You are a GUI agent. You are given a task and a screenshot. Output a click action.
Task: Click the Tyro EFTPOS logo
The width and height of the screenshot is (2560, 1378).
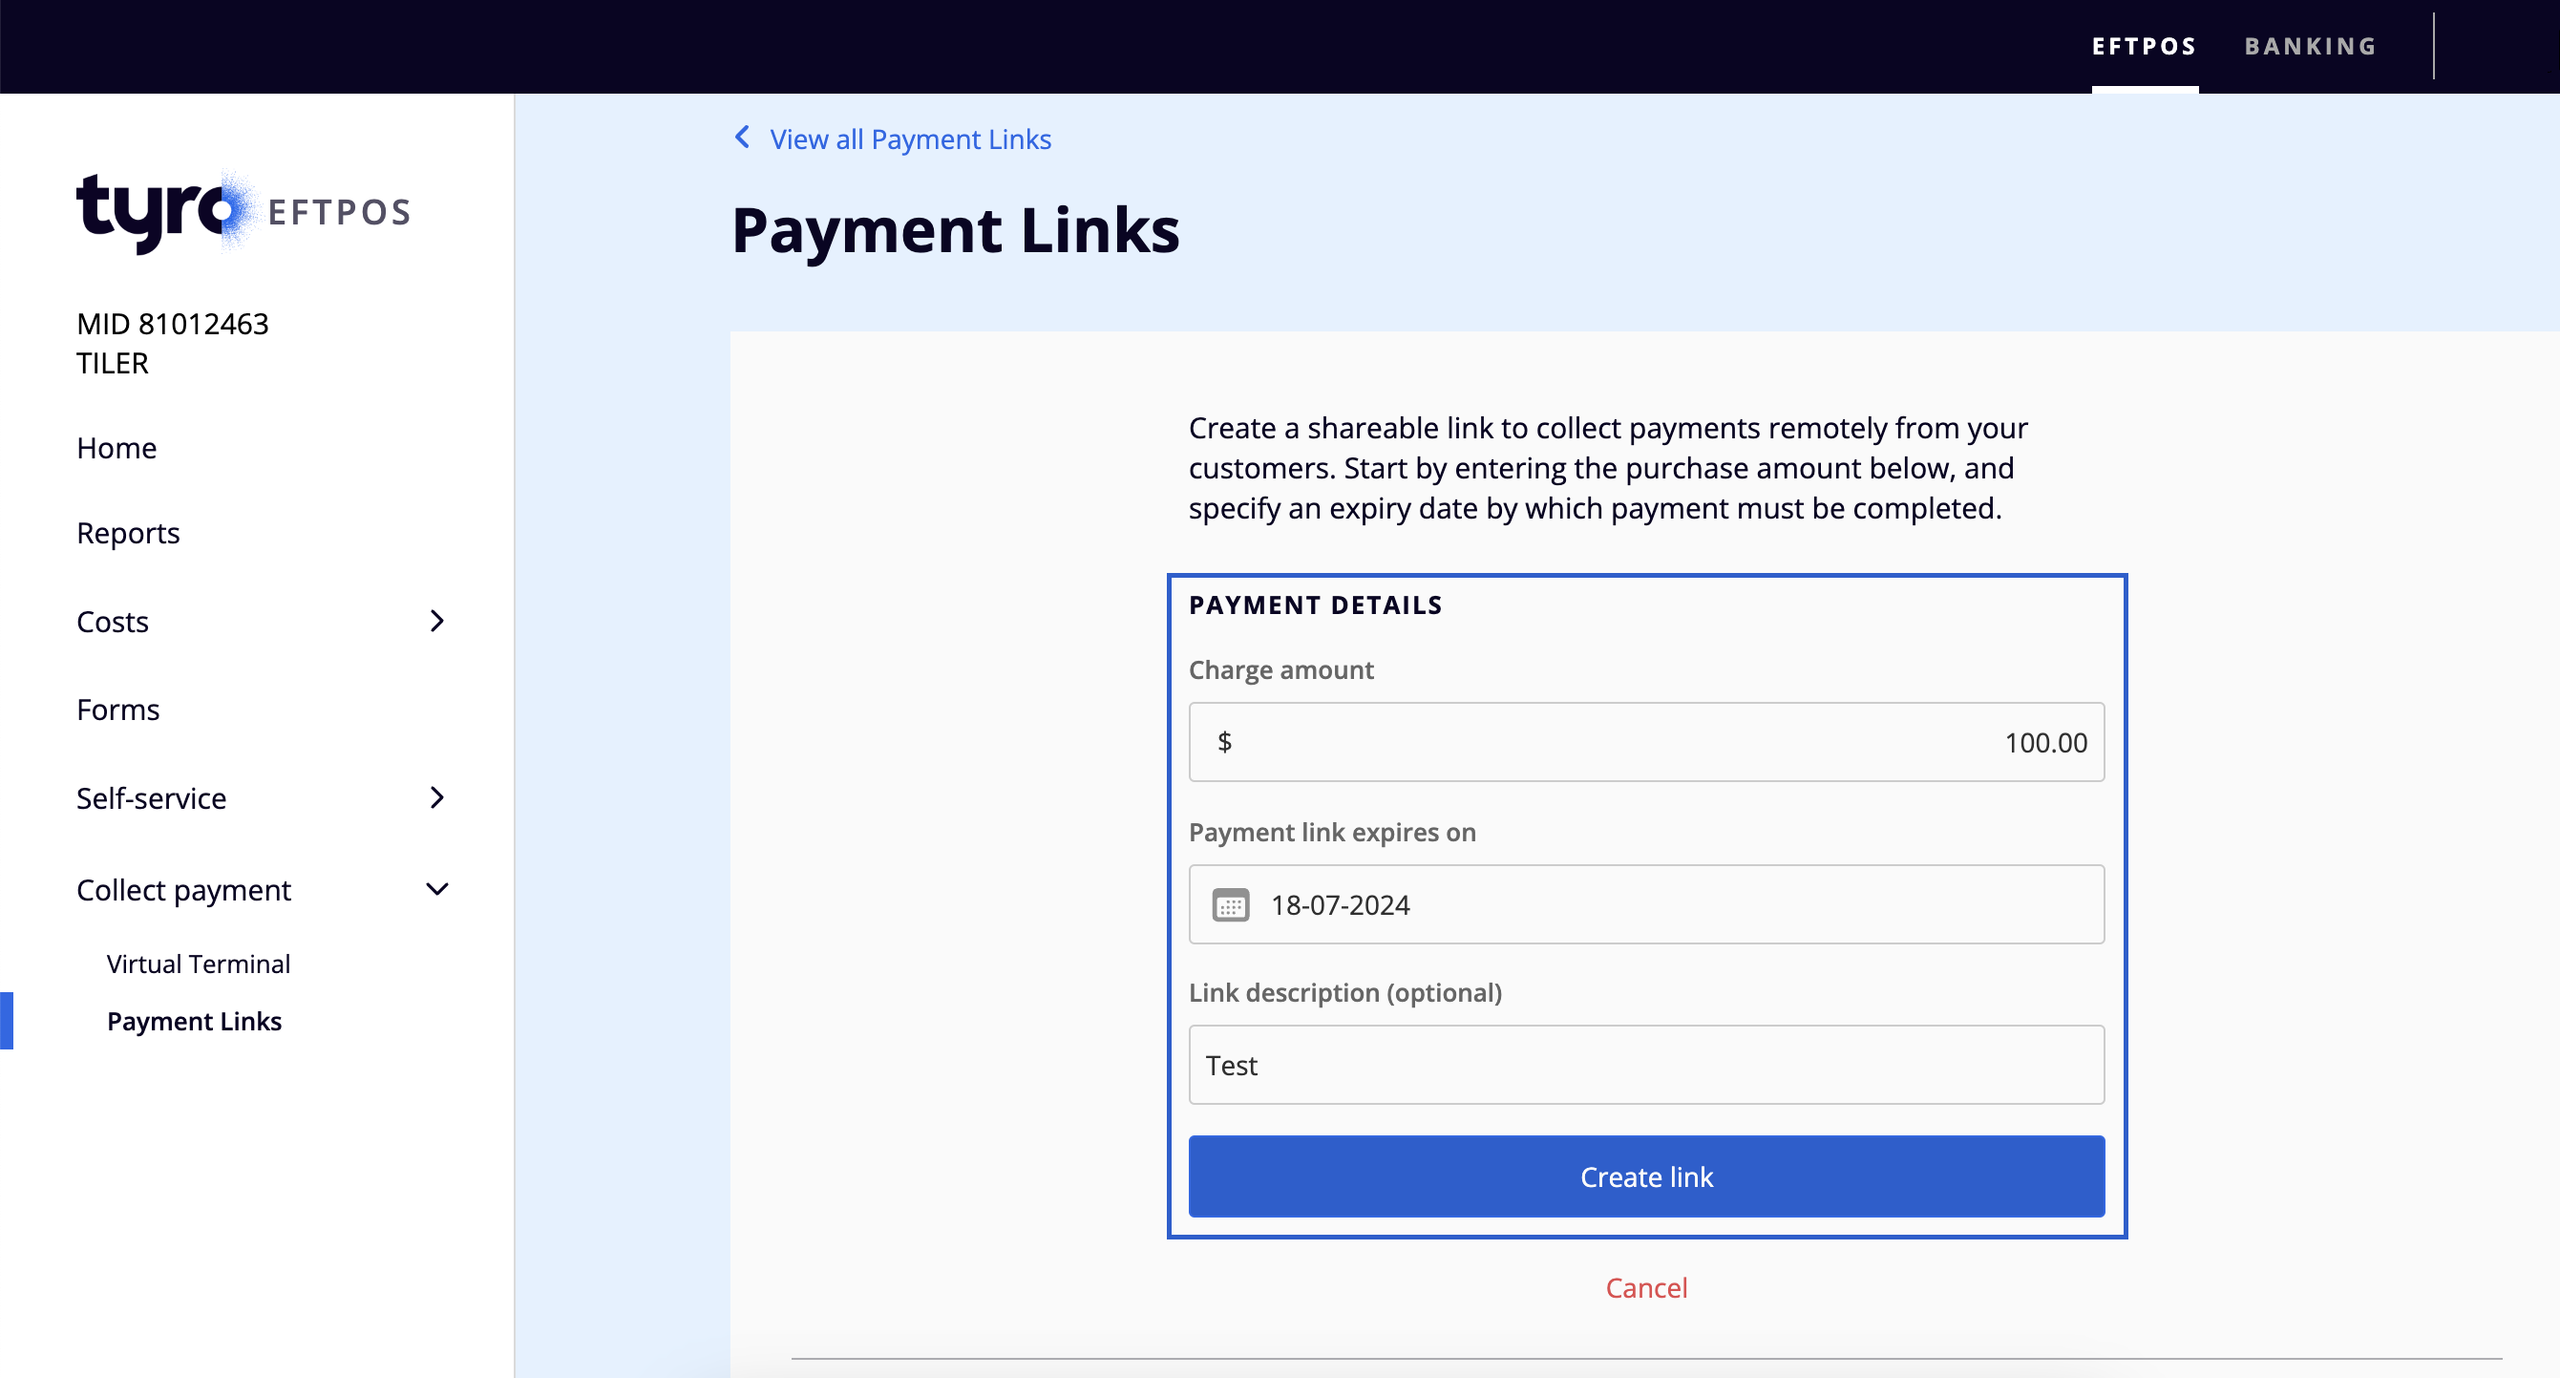pos(243,211)
